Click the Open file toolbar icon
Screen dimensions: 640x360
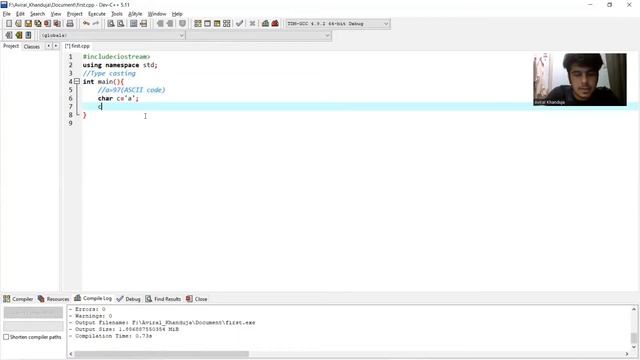click(x=18, y=24)
